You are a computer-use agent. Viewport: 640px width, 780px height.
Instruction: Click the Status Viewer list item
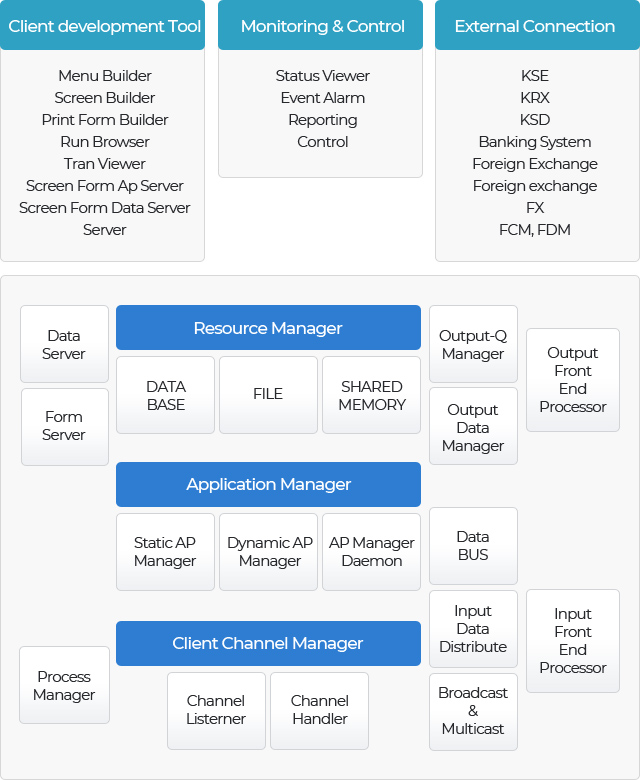[322, 76]
